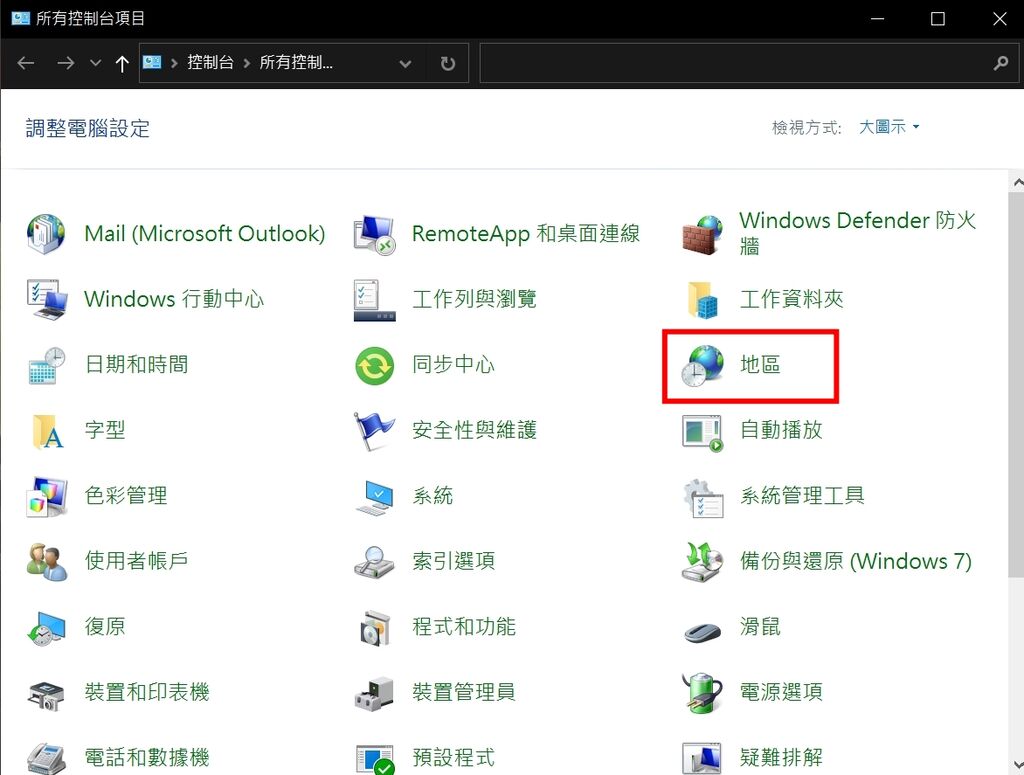Open the 電源選項 battery icon
This screenshot has height=775, width=1024.
(x=702, y=692)
